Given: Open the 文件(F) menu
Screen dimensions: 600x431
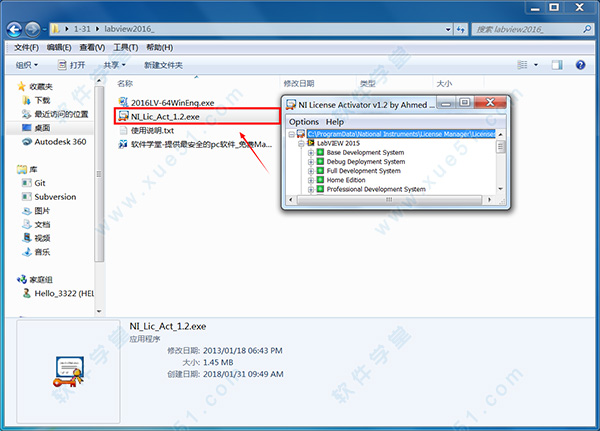Looking at the screenshot, I should (26, 47).
